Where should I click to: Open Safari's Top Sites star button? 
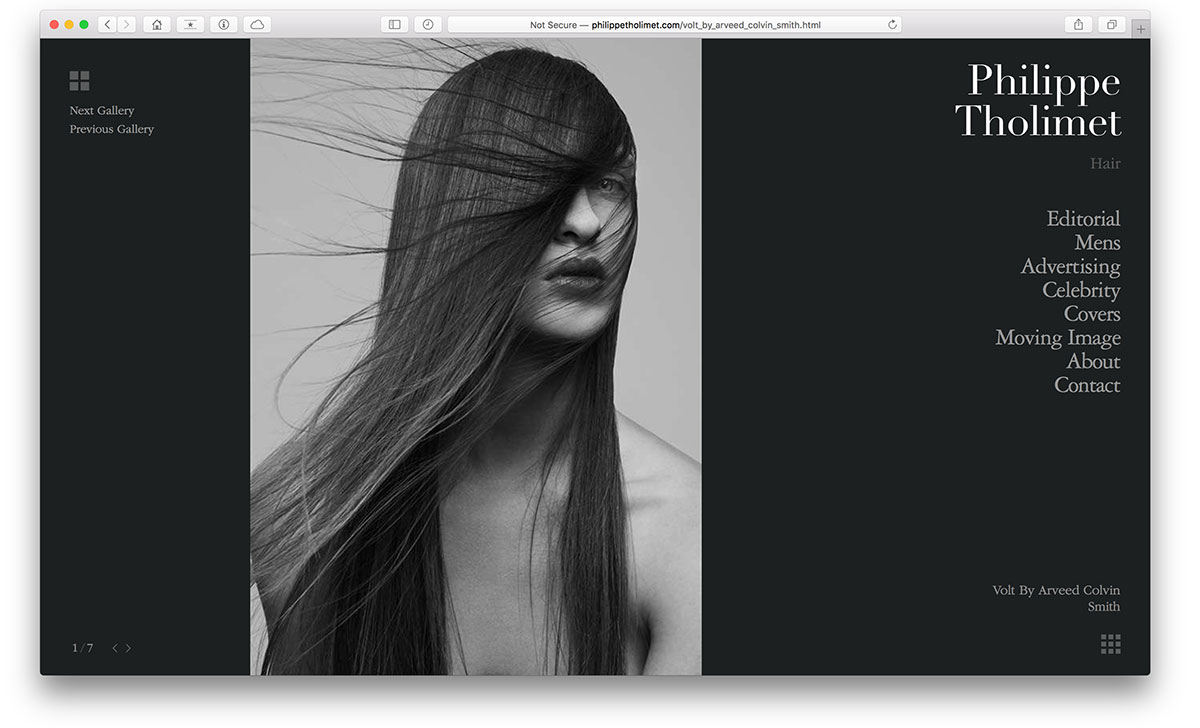coord(190,24)
